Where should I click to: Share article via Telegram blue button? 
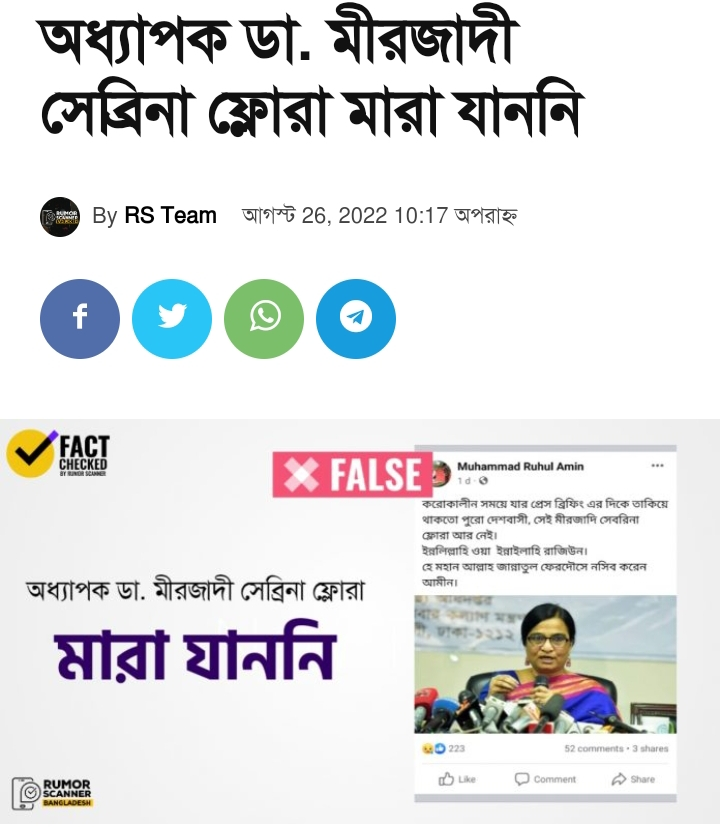tap(356, 319)
